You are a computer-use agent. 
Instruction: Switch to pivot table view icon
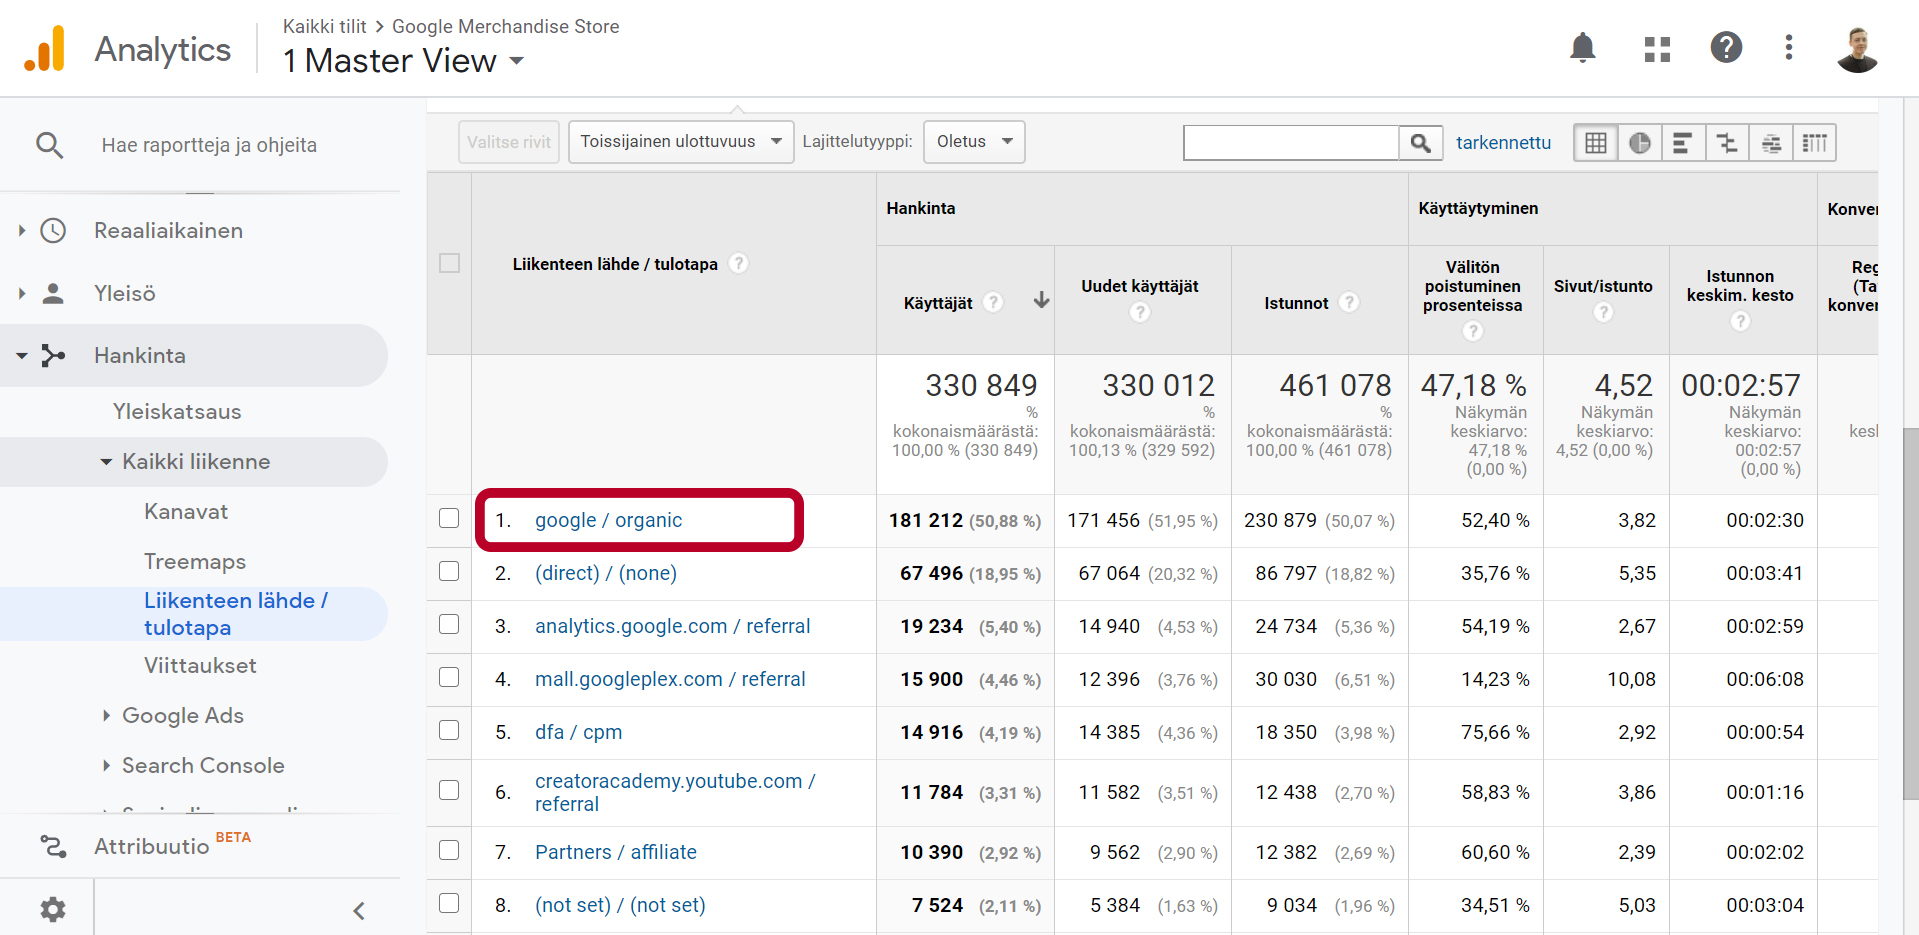(1814, 143)
